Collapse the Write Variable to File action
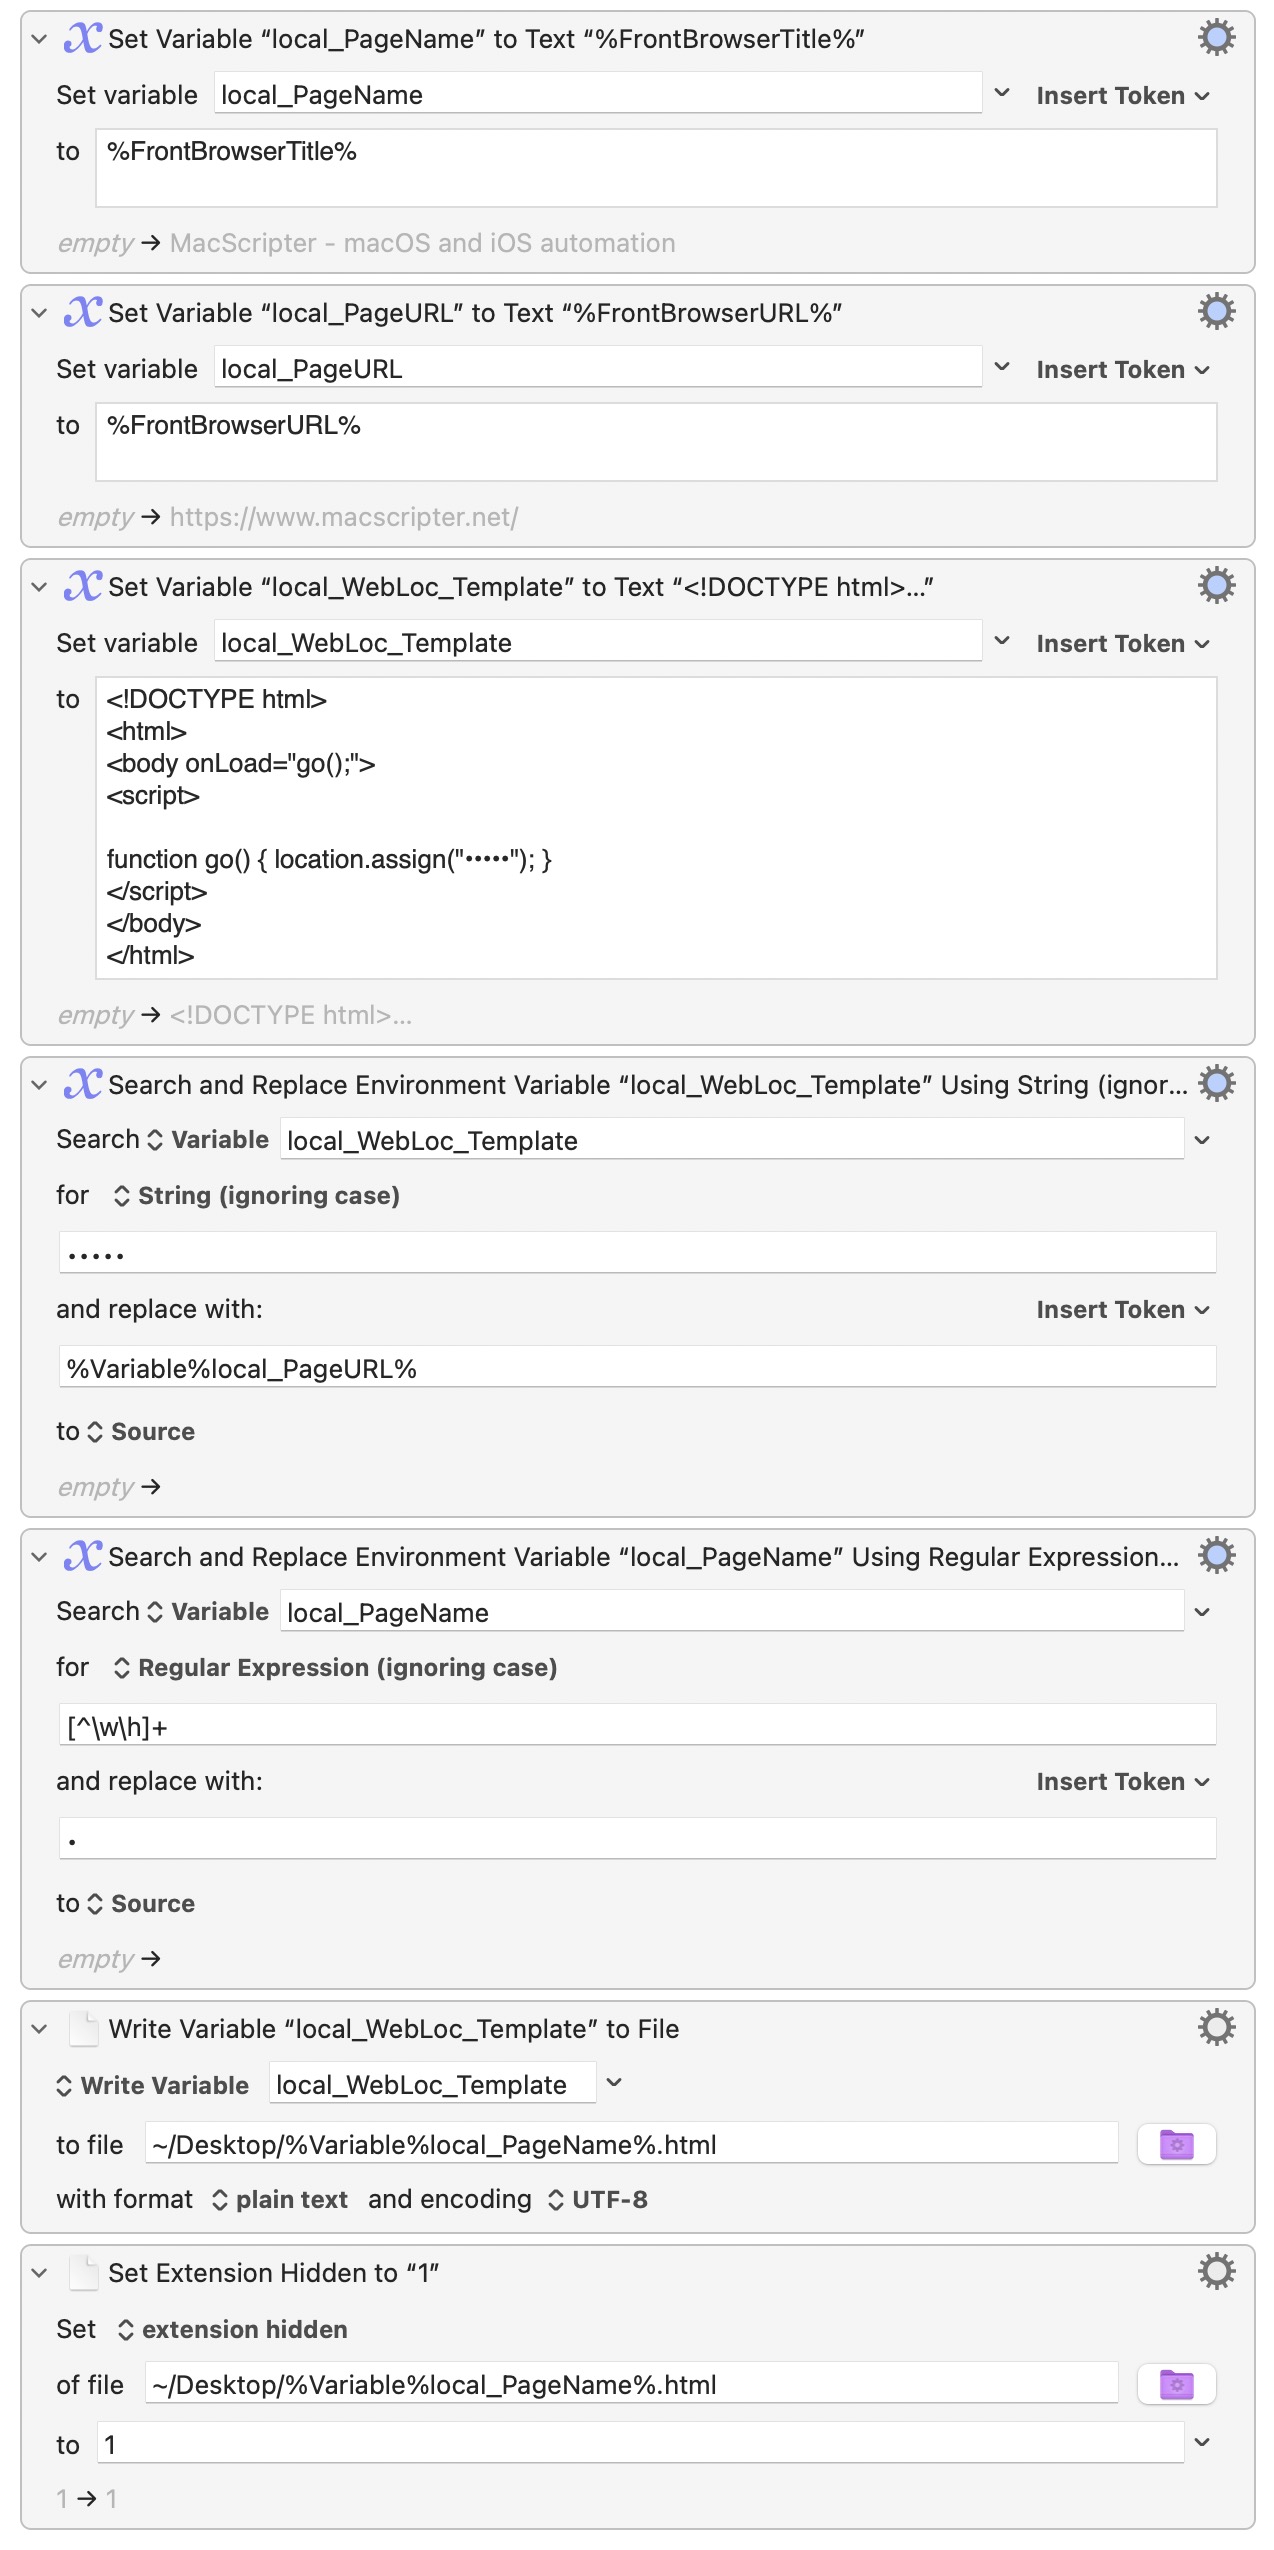 tap(39, 2029)
